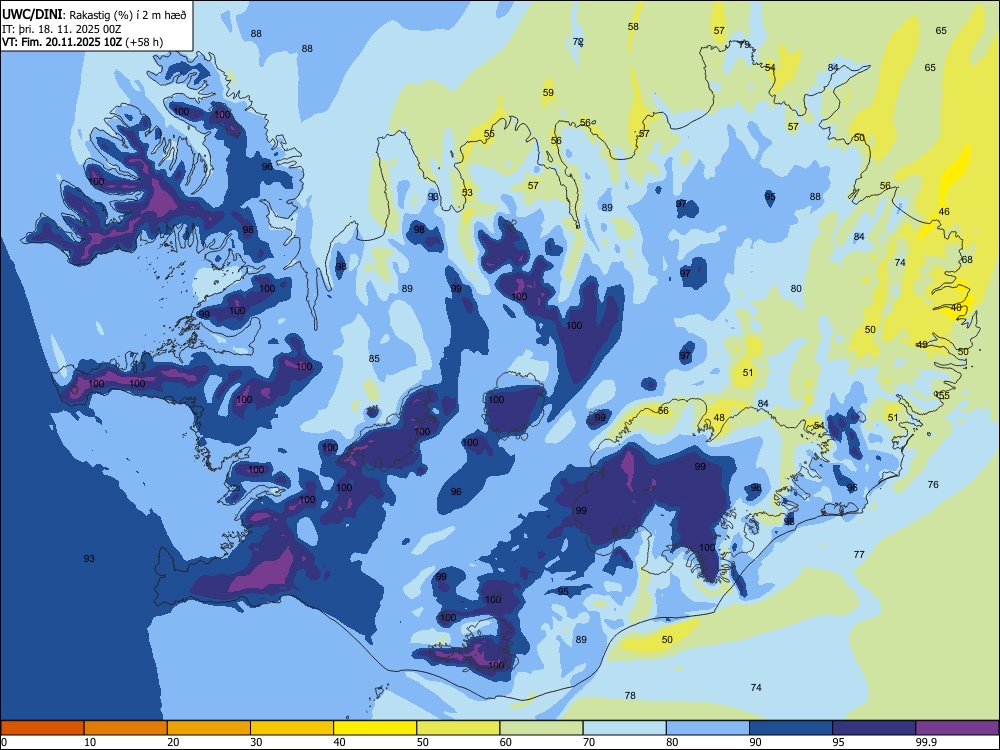1000x750 pixels.
Task: Click the 90-95 dark blue legend swatch
Action: click(x=791, y=728)
